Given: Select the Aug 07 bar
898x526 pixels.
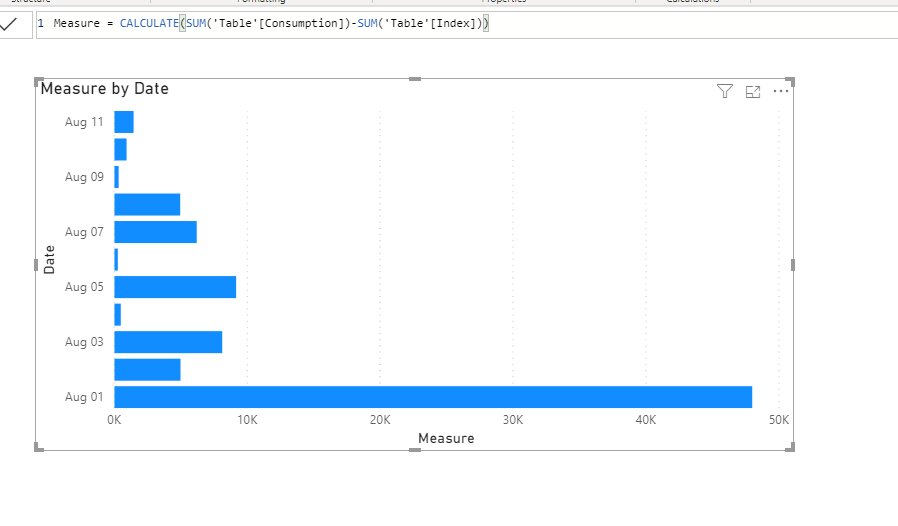Looking at the screenshot, I should [x=156, y=232].
